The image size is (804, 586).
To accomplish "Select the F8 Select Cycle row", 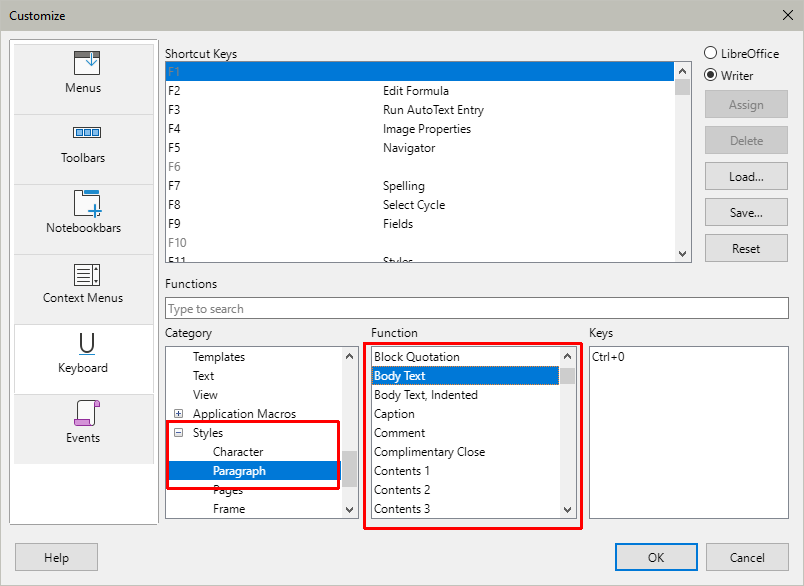I will pyautogui.click(x=419, y=204).
